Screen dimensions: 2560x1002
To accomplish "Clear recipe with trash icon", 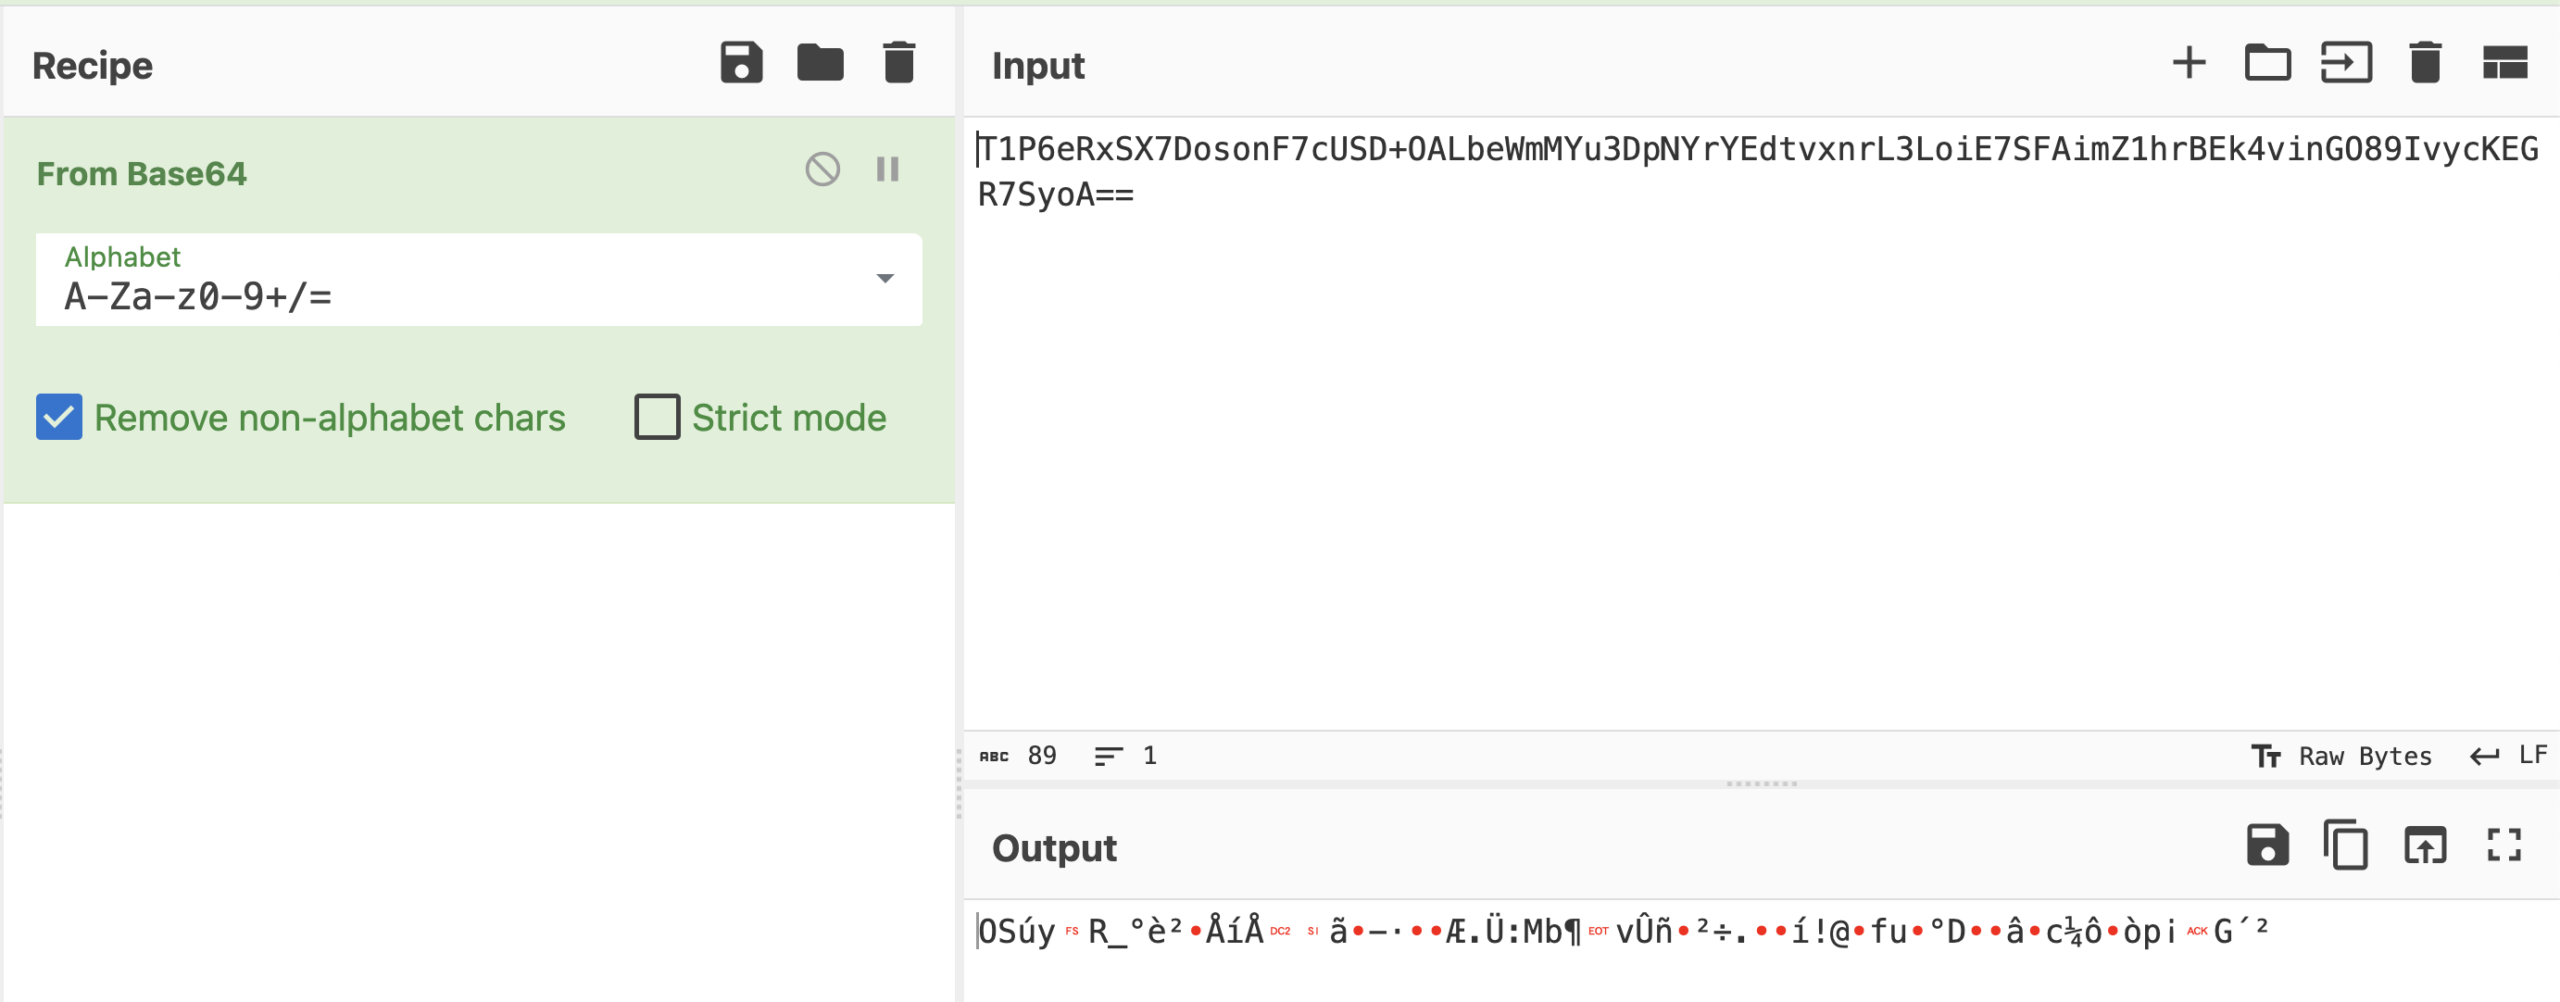I will [899, 63].
